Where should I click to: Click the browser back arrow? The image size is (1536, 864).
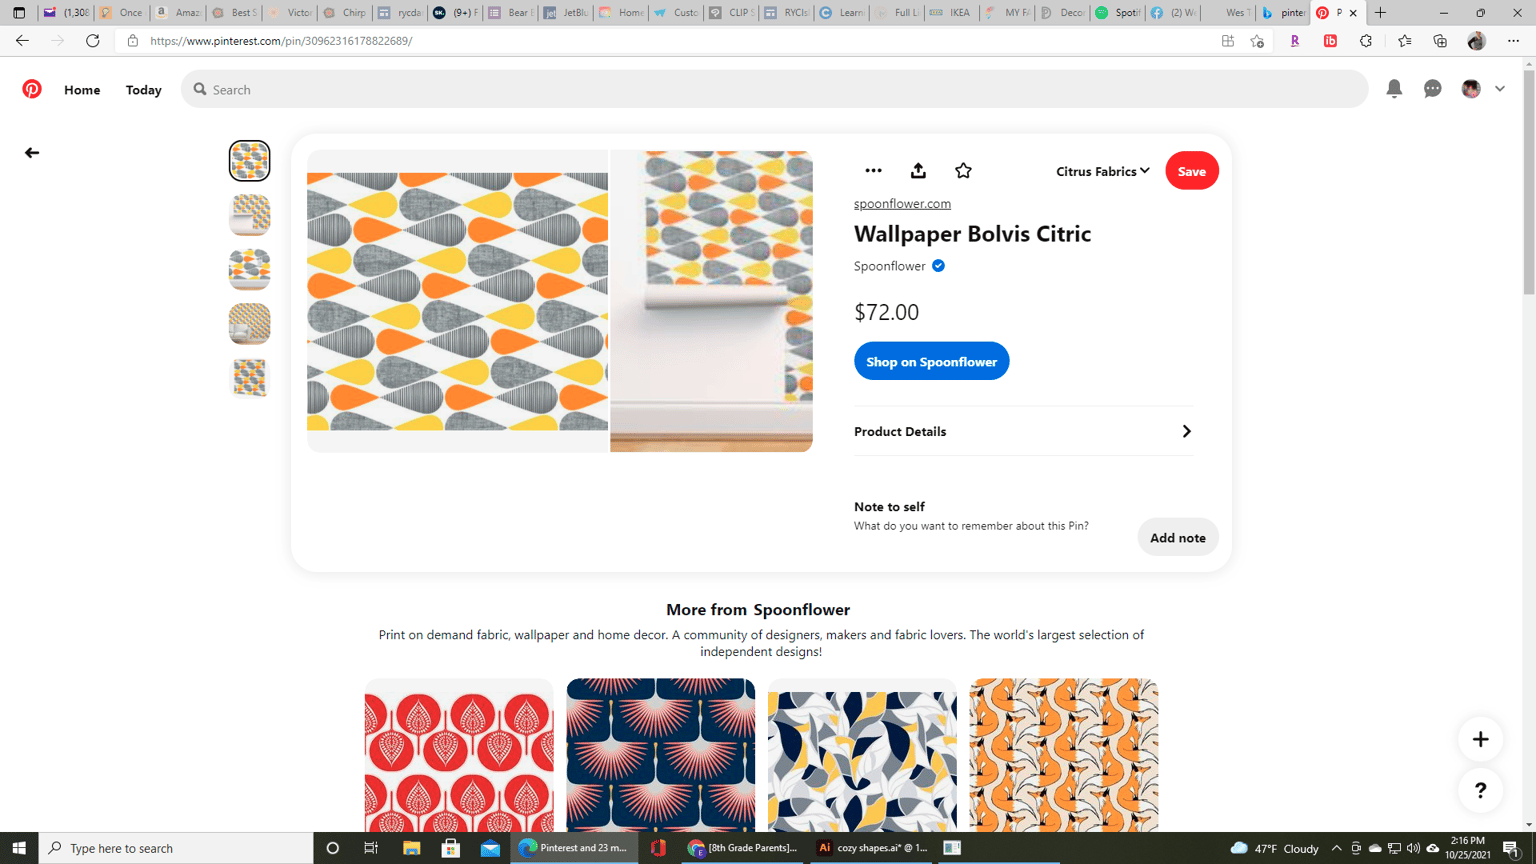coord(22,41)
